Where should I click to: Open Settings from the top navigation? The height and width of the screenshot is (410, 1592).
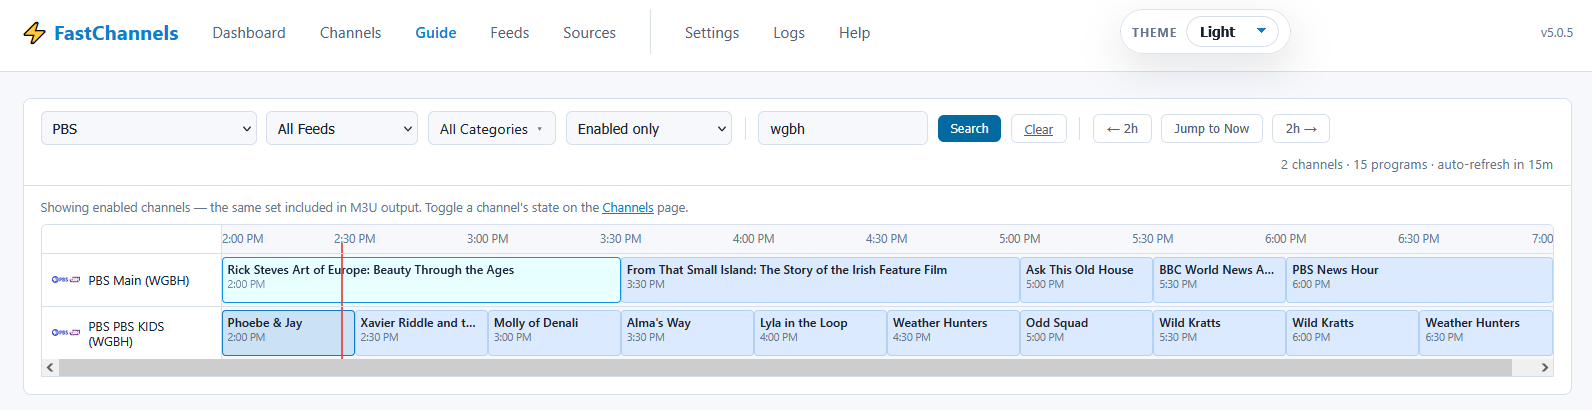tap(712, 33)
